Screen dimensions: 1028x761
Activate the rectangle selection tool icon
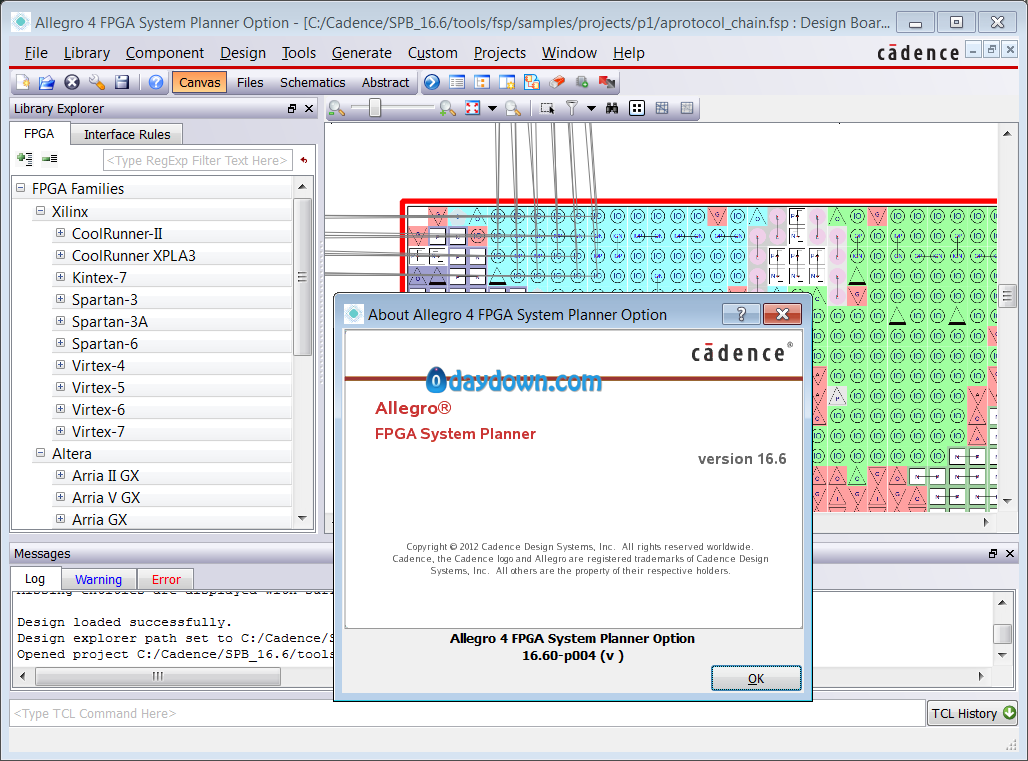pyautogui.click(x=547, y=108)
